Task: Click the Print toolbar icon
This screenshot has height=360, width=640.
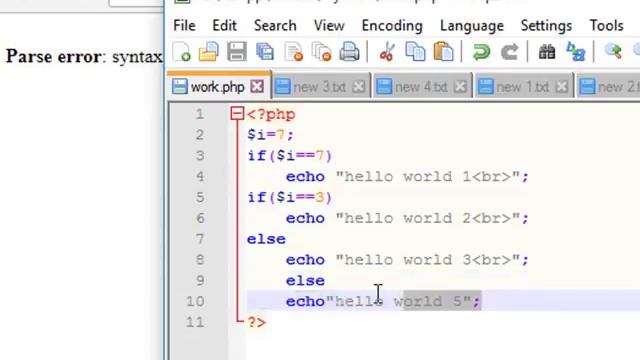Action: (349, 52)
